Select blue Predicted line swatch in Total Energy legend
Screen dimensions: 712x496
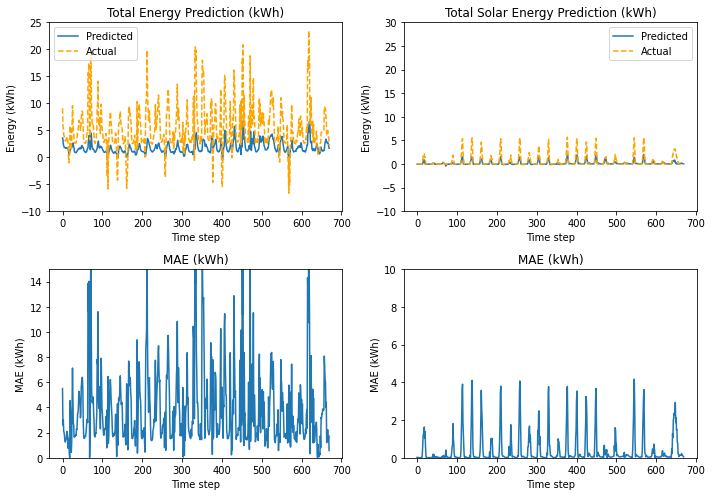click(x=68, y=36)
